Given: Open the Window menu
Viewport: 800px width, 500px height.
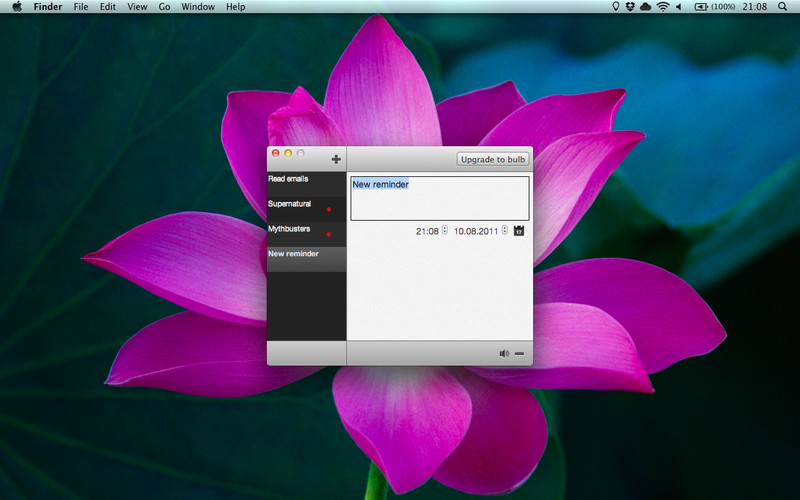Looking at the screenshot, I should coord(197,7).
